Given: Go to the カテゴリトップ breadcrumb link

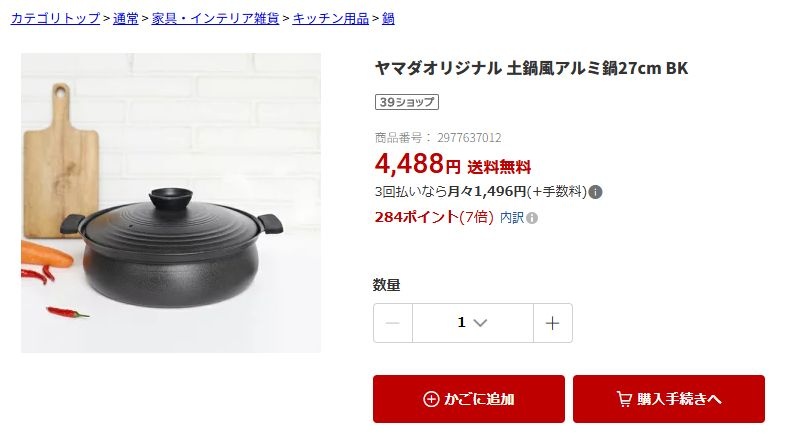Looking at the screenshot, I should pyautogui.click(x=55, y=19).
